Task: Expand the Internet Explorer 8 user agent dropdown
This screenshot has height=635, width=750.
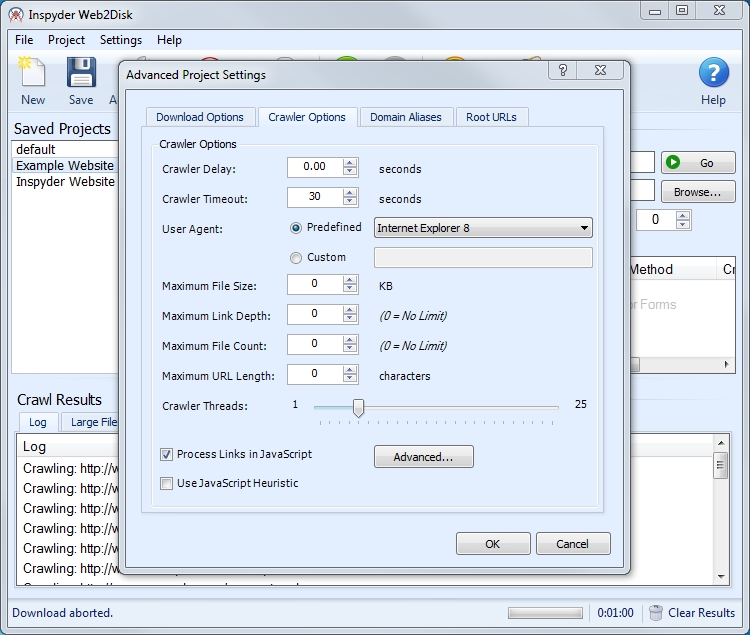Action: click(584, 228)
